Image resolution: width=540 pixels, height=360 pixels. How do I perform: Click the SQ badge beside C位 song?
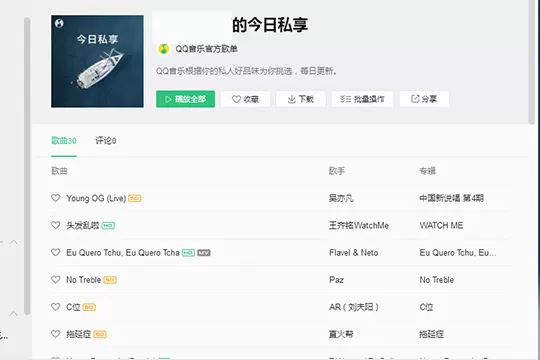pos(89,307)
